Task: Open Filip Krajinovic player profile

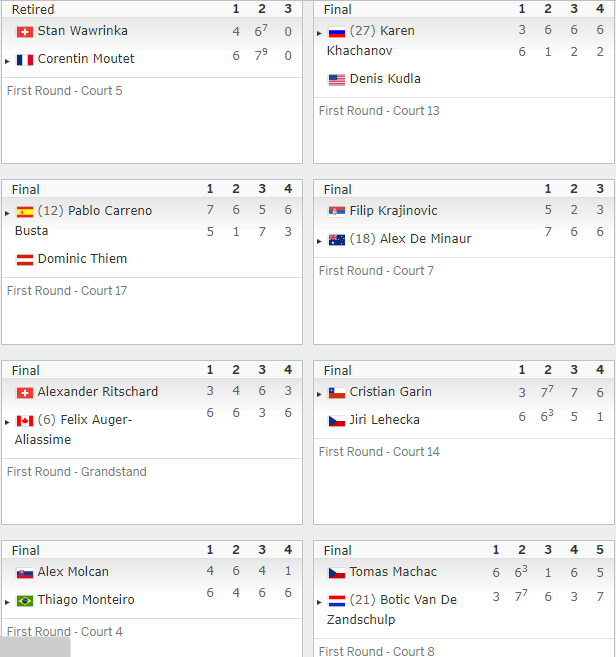Action: tap(393, 210)
